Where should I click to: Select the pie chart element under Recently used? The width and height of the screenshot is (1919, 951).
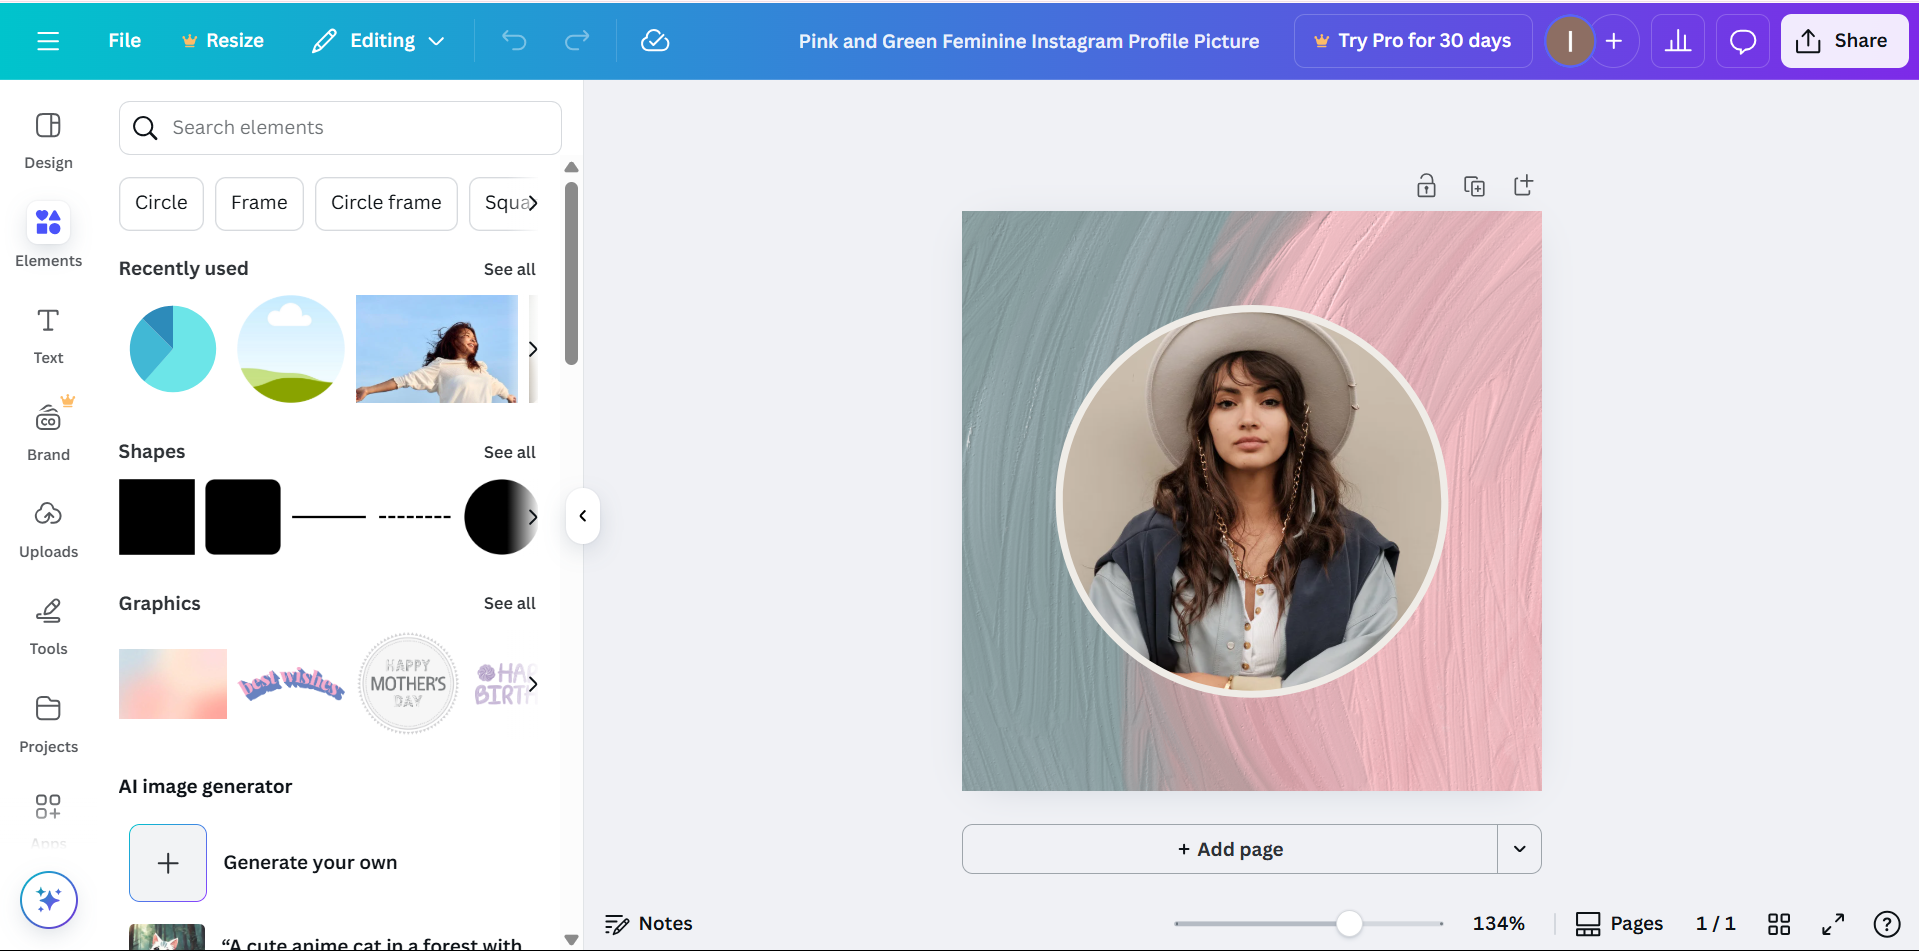(171, 348)
